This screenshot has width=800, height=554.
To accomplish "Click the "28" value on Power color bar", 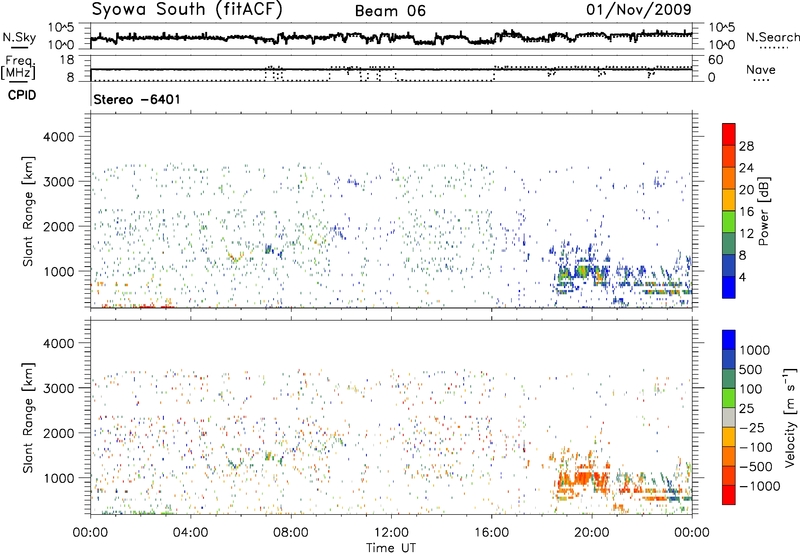I will coord(746,146).
